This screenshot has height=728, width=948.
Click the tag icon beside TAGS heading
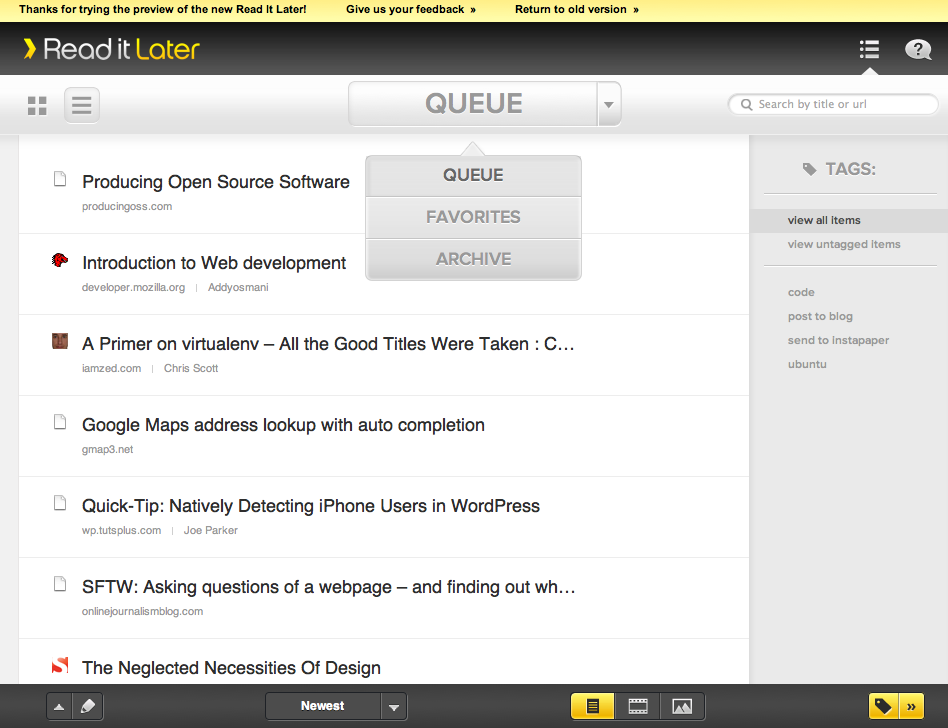click(x=810, y=169)
